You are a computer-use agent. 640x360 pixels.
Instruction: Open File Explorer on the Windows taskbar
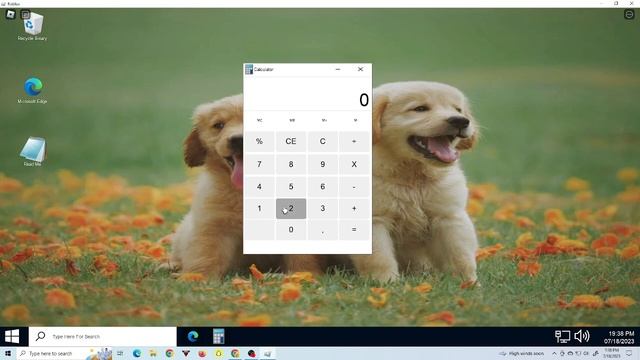tap(153, 353)
